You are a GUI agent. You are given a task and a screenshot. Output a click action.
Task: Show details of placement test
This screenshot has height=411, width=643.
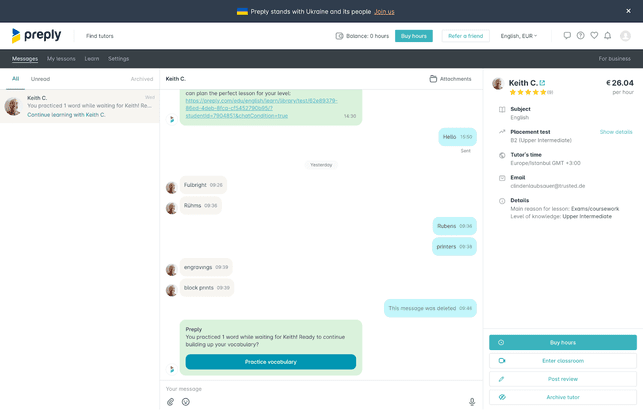tap(615, 132)
